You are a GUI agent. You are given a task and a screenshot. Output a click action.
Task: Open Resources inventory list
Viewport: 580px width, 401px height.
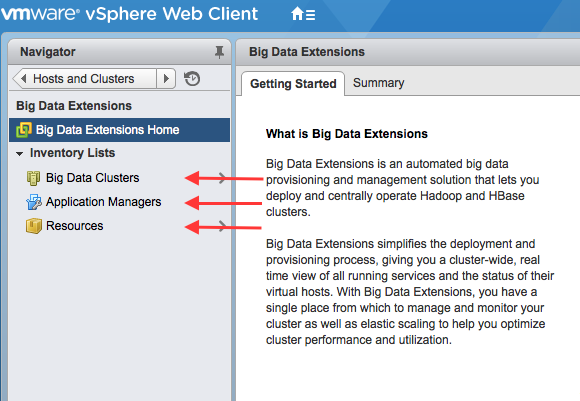point(75,226)
